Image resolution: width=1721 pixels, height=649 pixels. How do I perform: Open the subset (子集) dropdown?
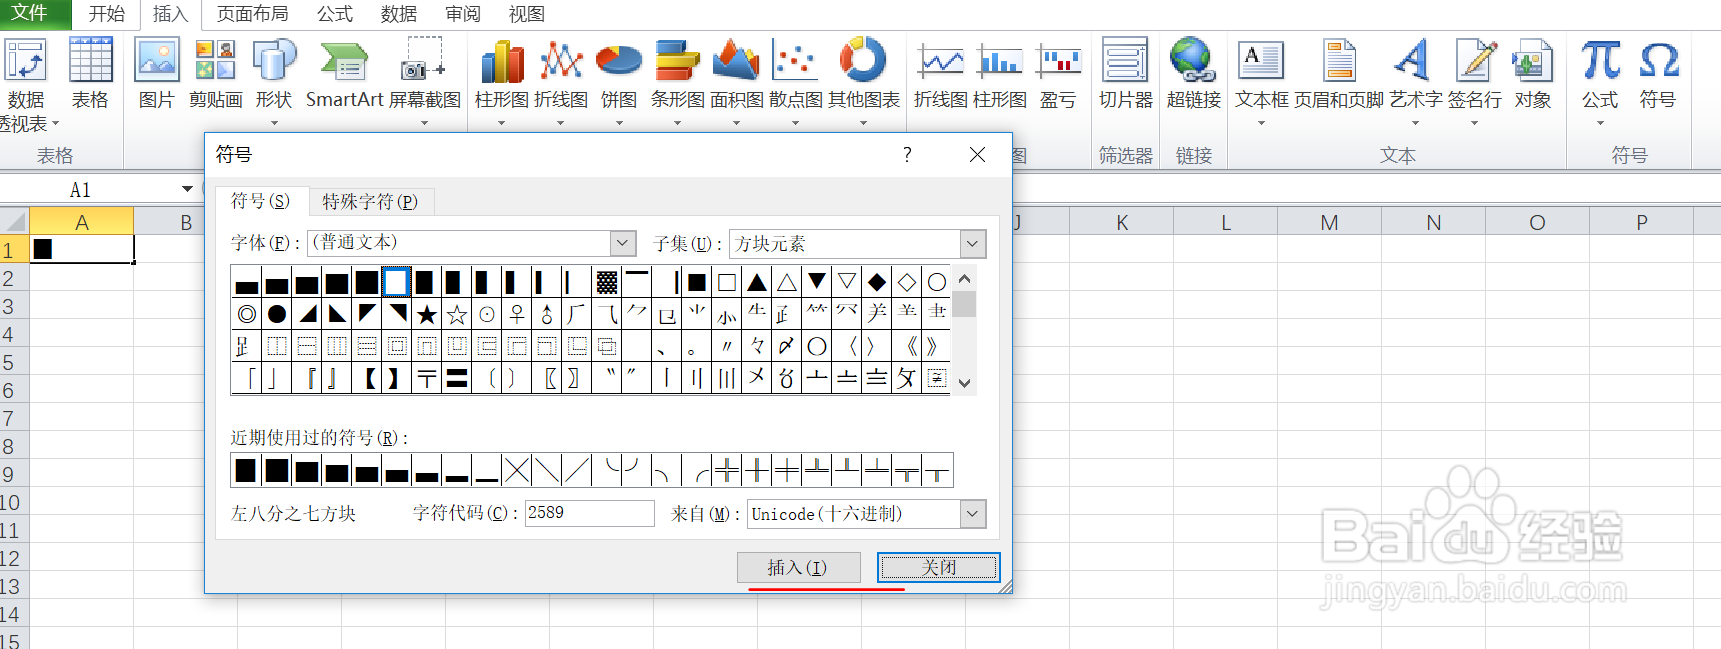[x=973, y=243]
